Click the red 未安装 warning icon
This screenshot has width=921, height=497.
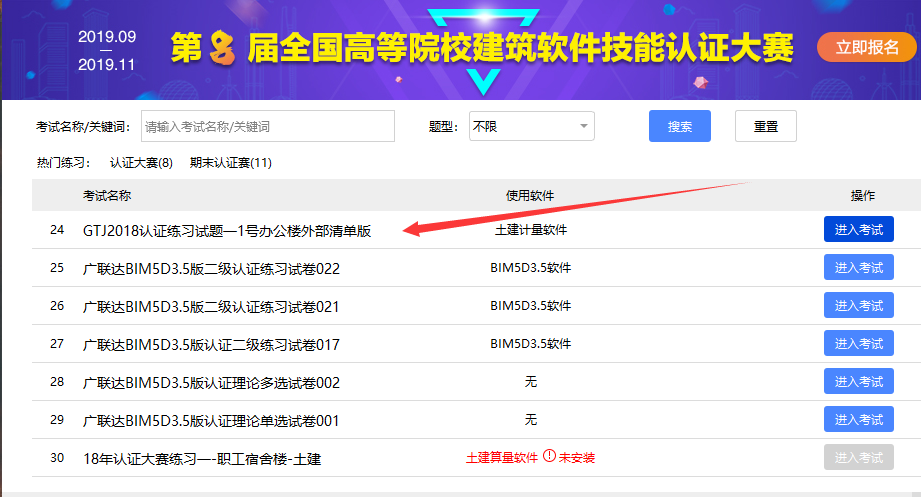click(549, 456)
